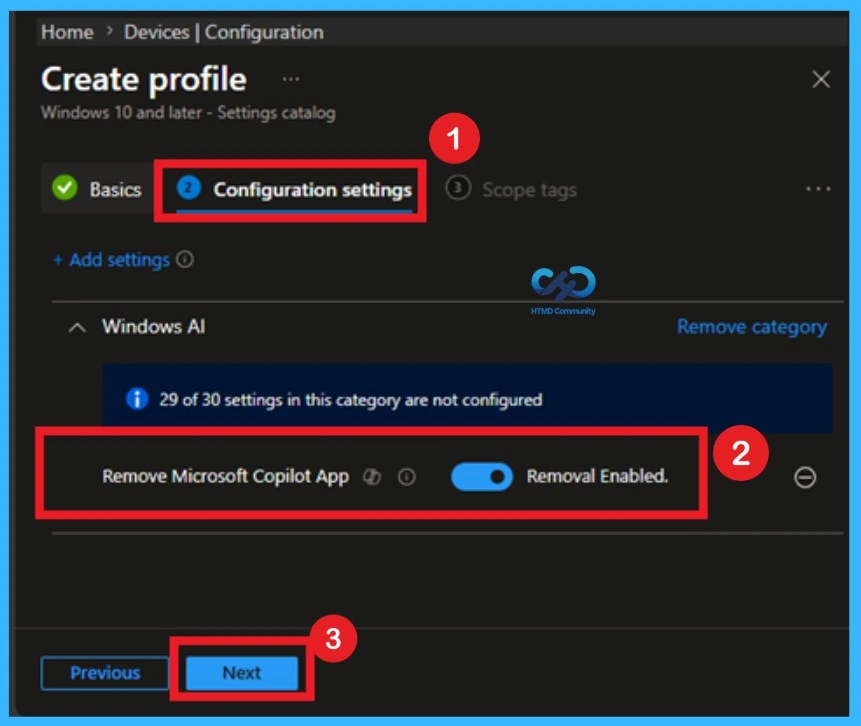This screenshot has width=861, height=726.
Task: Click the dual-configuration icon beside the Copilot setting label
Action: [373, 475]
